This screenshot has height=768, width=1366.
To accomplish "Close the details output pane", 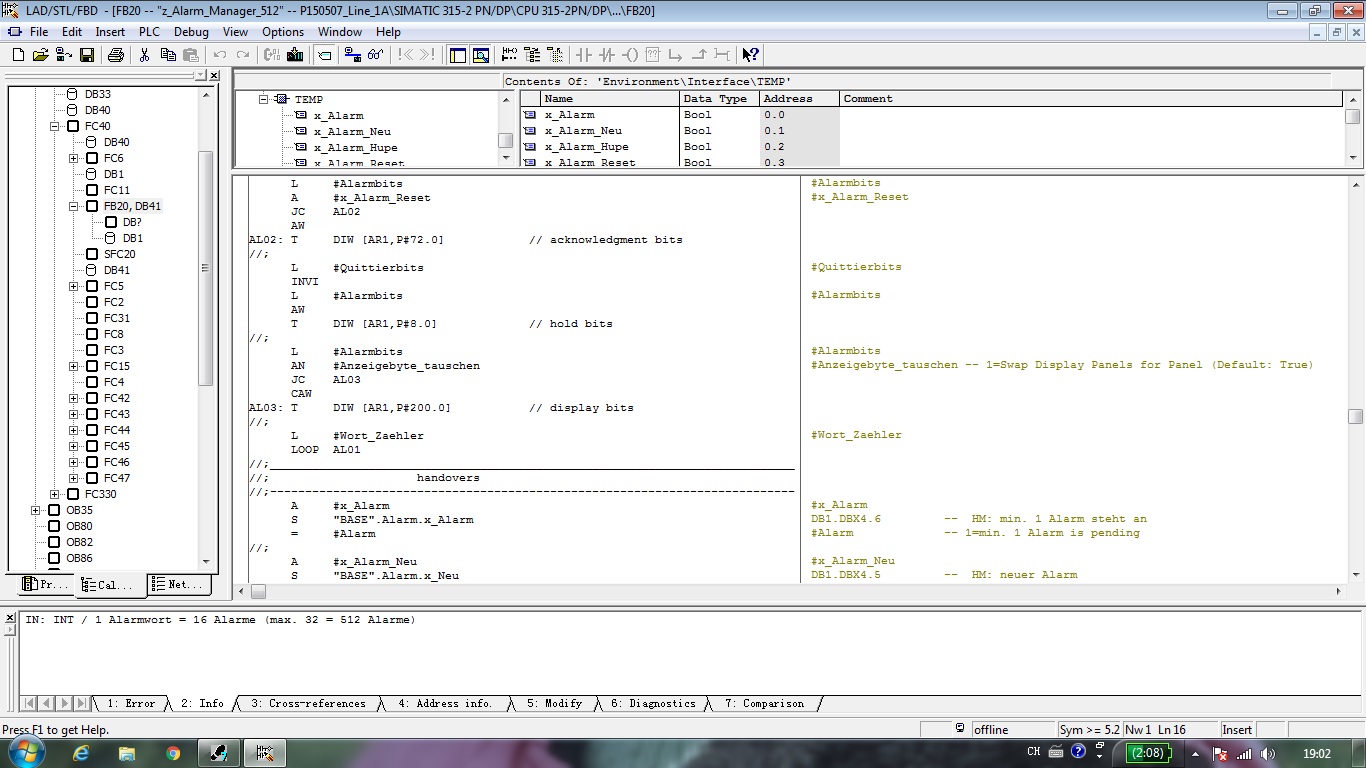I will tap(9, 617).
